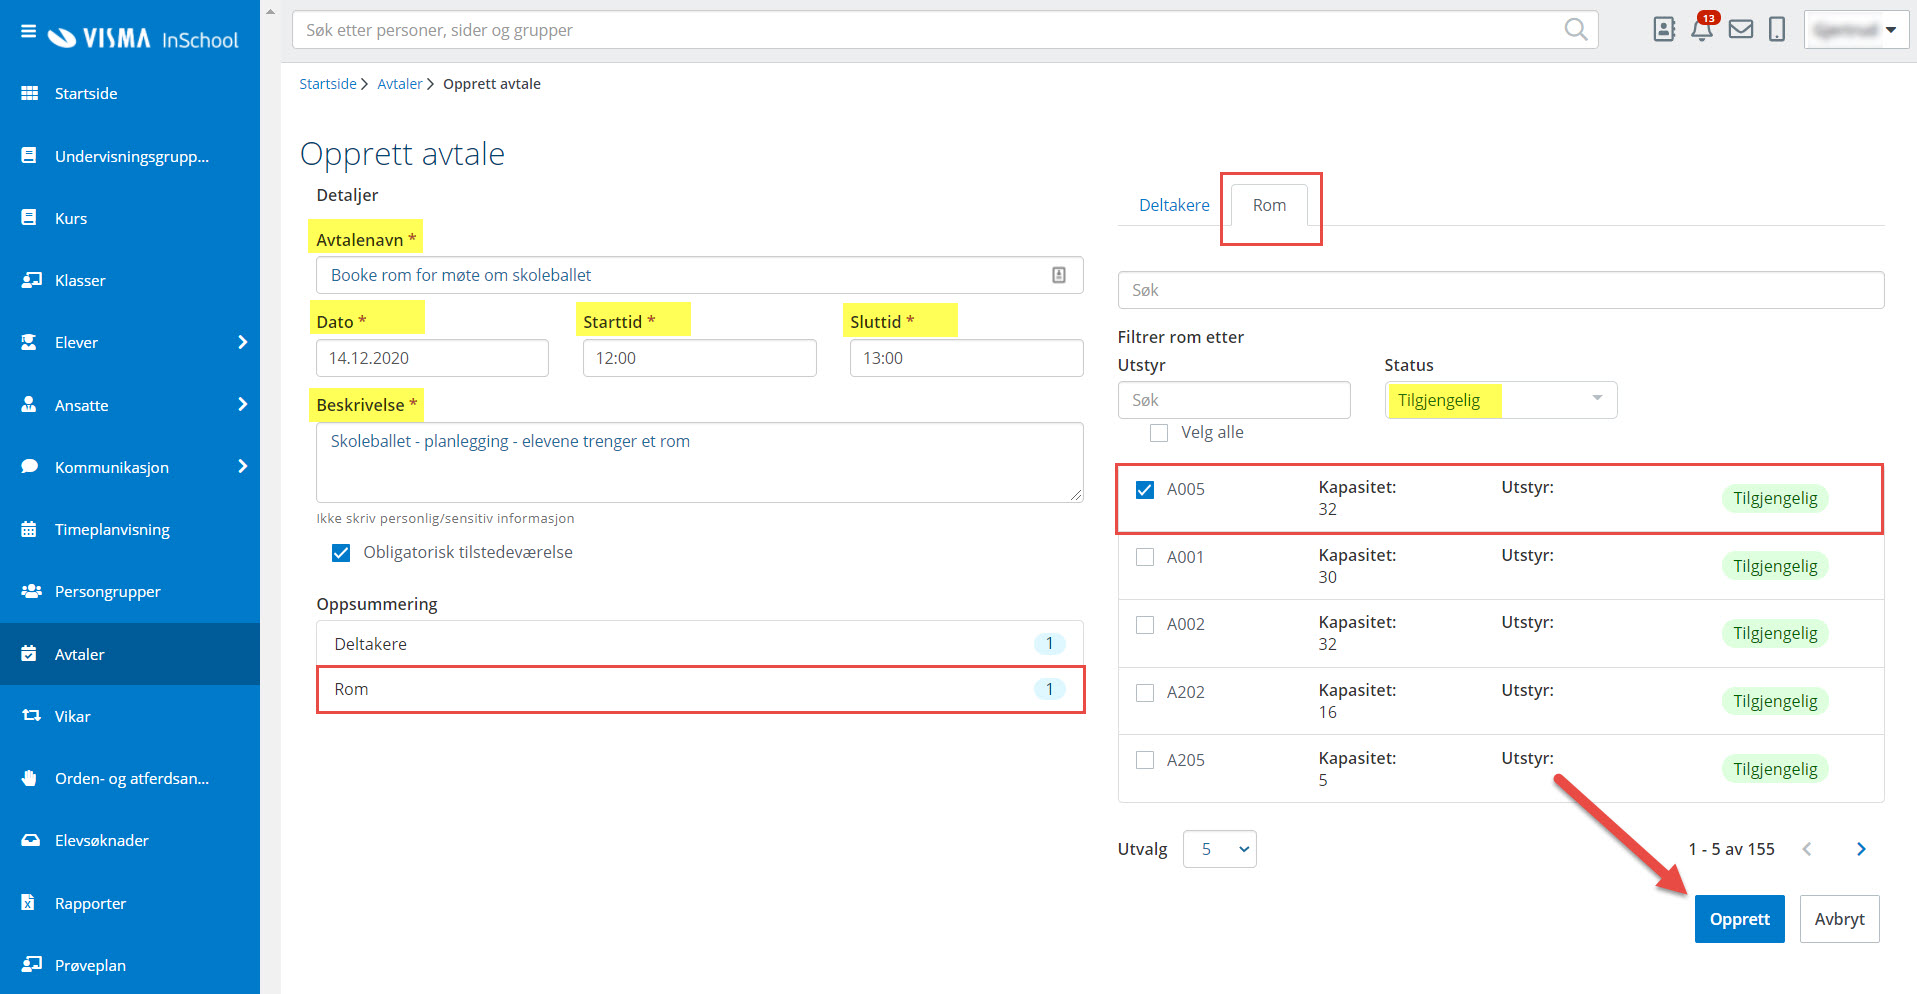Screen dimensions: 1917x994
Task: Click the Avbryt button
Action: click(1839, 919)
